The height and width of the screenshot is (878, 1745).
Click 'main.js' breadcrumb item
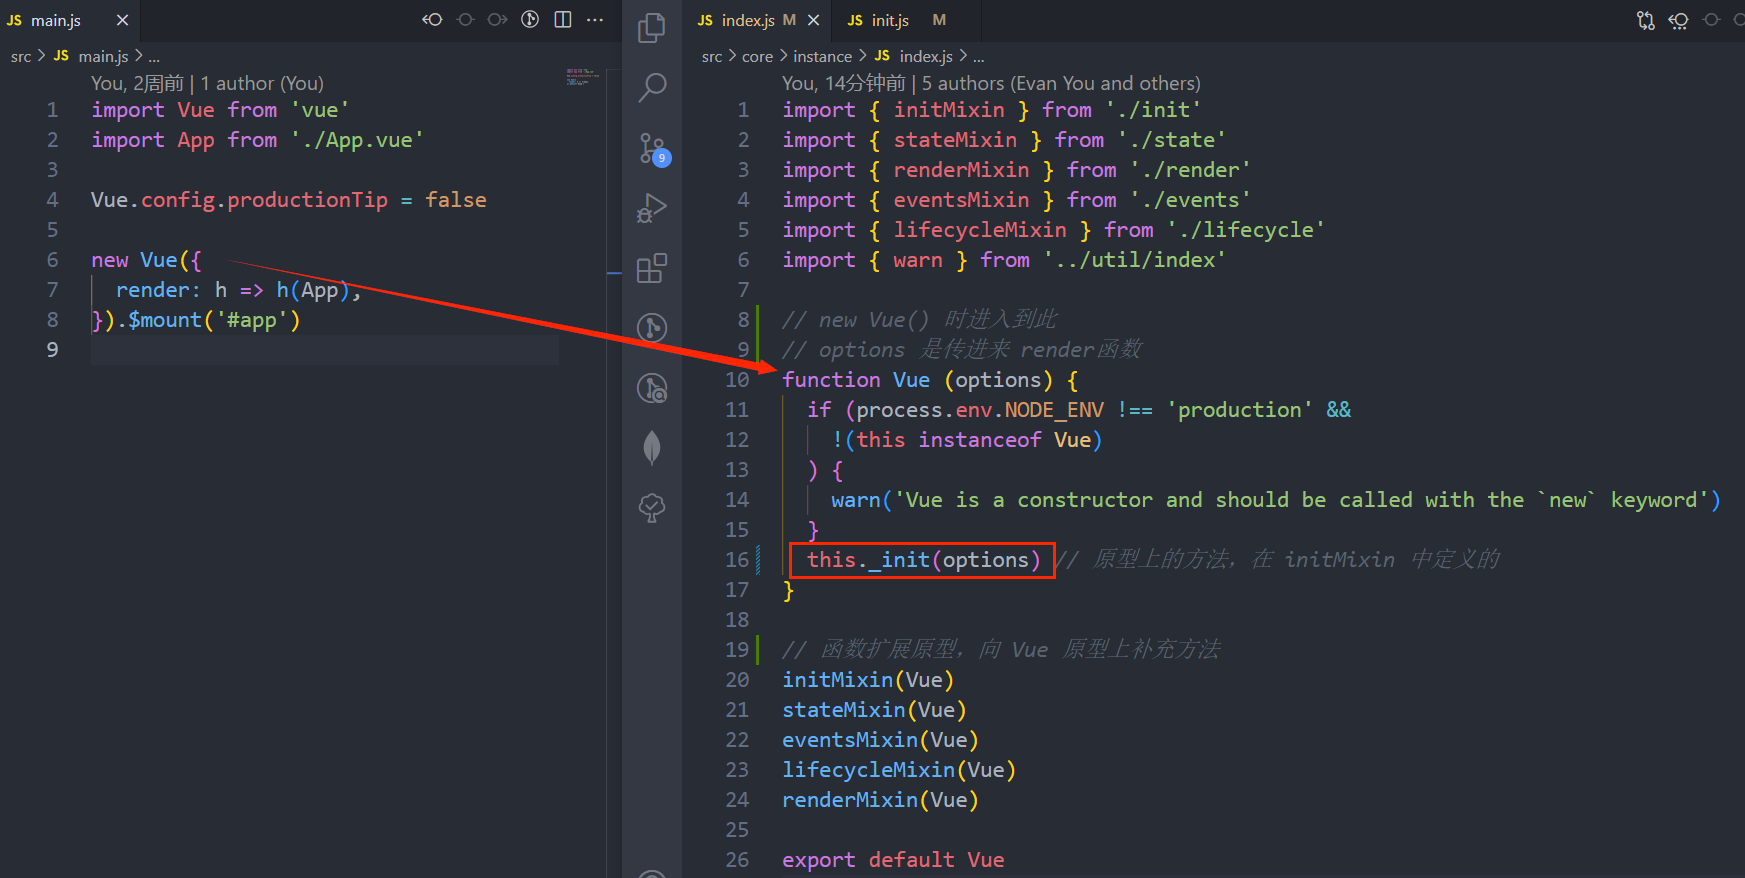tap(103, 57)
